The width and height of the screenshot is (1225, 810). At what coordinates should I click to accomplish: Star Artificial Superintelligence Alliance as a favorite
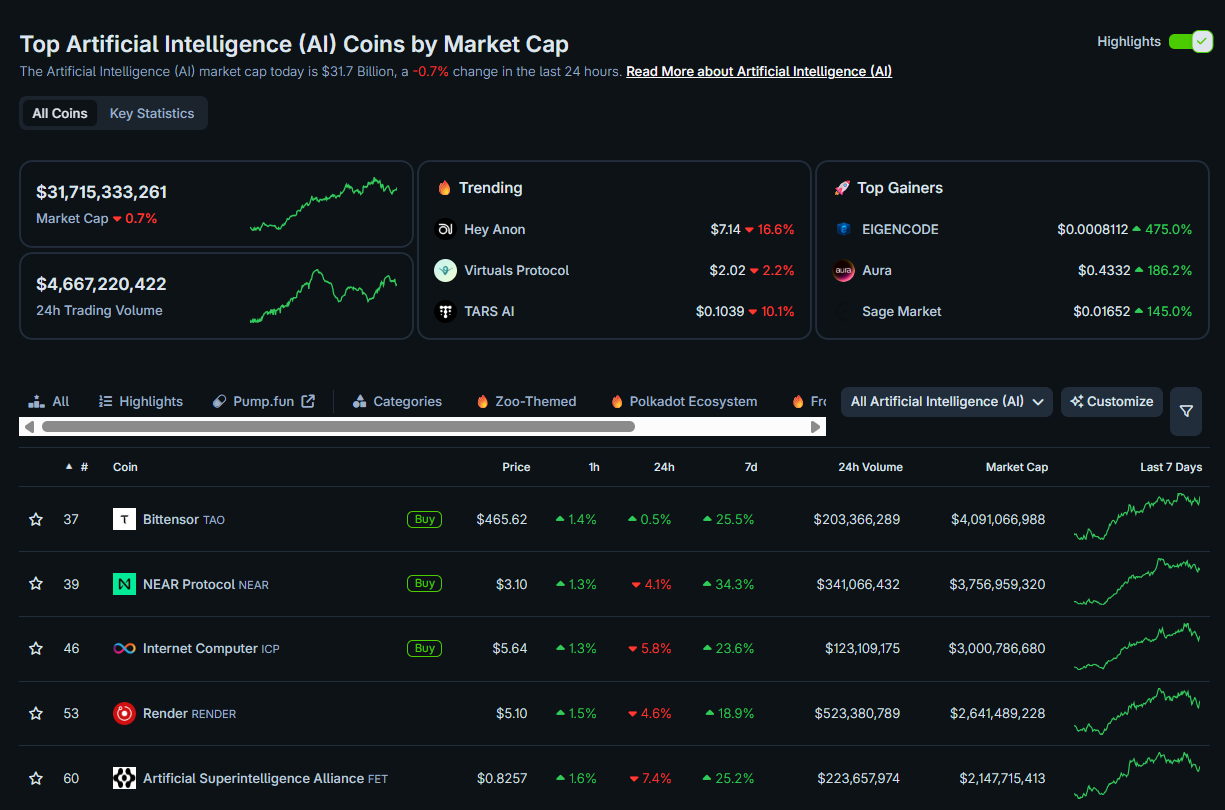(36, 778)
